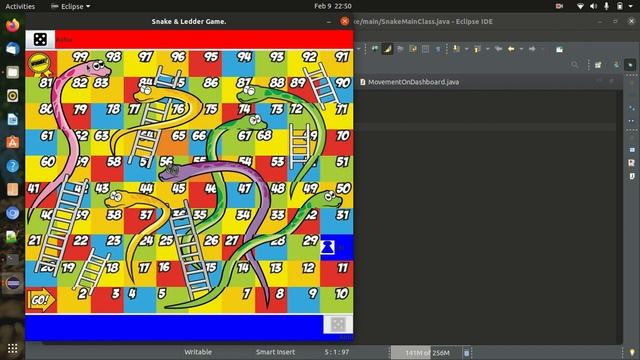Expand the back history dropdown arrow

tap(521, 49)
